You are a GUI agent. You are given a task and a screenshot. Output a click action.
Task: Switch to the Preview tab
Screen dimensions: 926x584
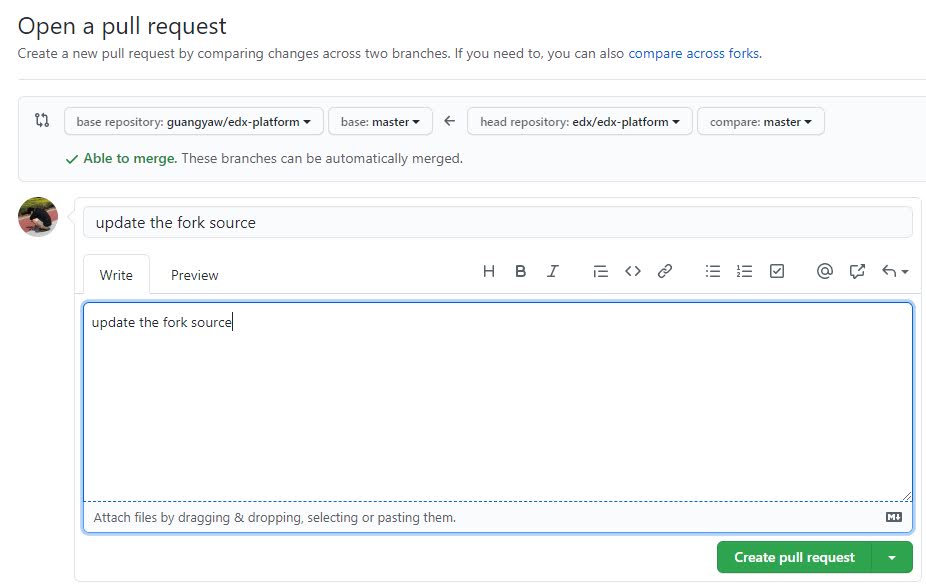[x=194, y=275]
